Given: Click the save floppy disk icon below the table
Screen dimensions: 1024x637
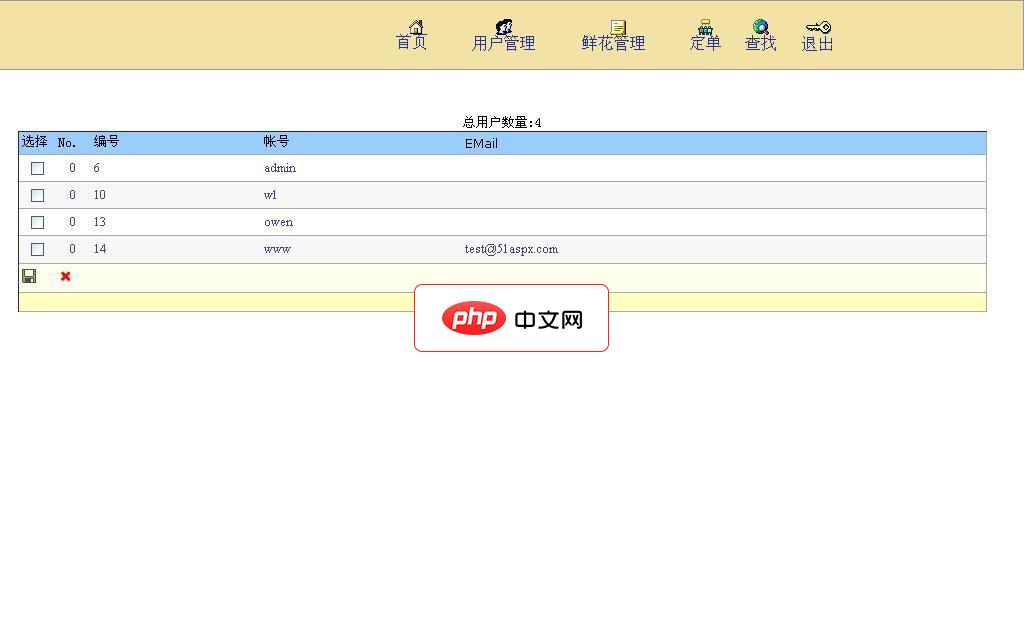Looking at the screenshot, I should click(x=29, y=276).
